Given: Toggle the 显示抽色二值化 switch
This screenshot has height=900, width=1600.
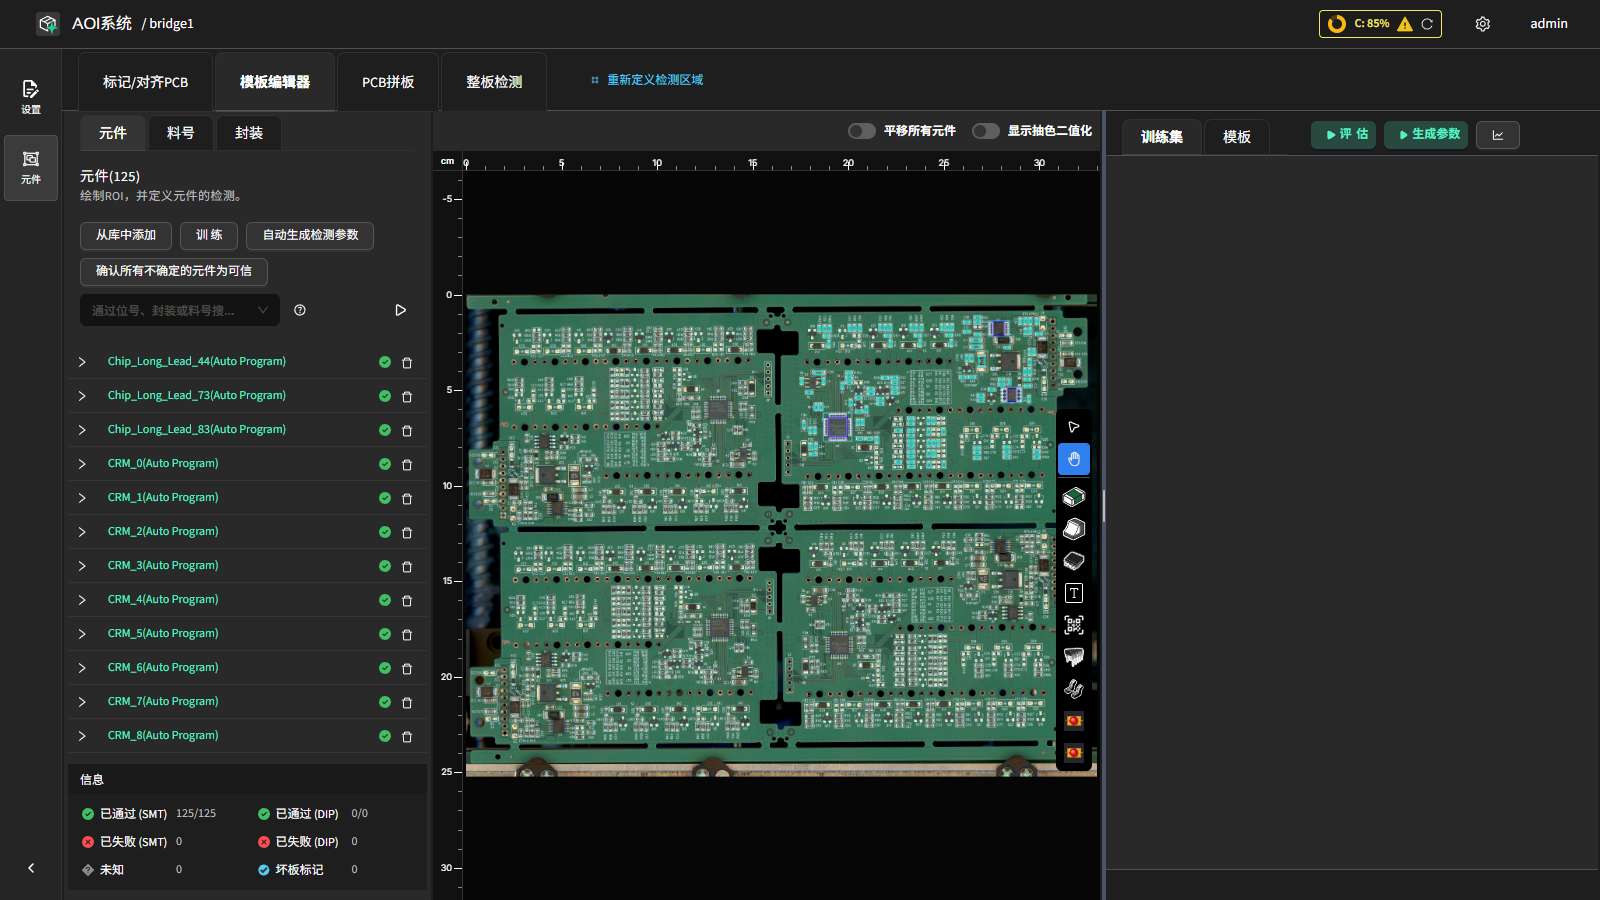Looking at the screenshot, I should point(986,131).
